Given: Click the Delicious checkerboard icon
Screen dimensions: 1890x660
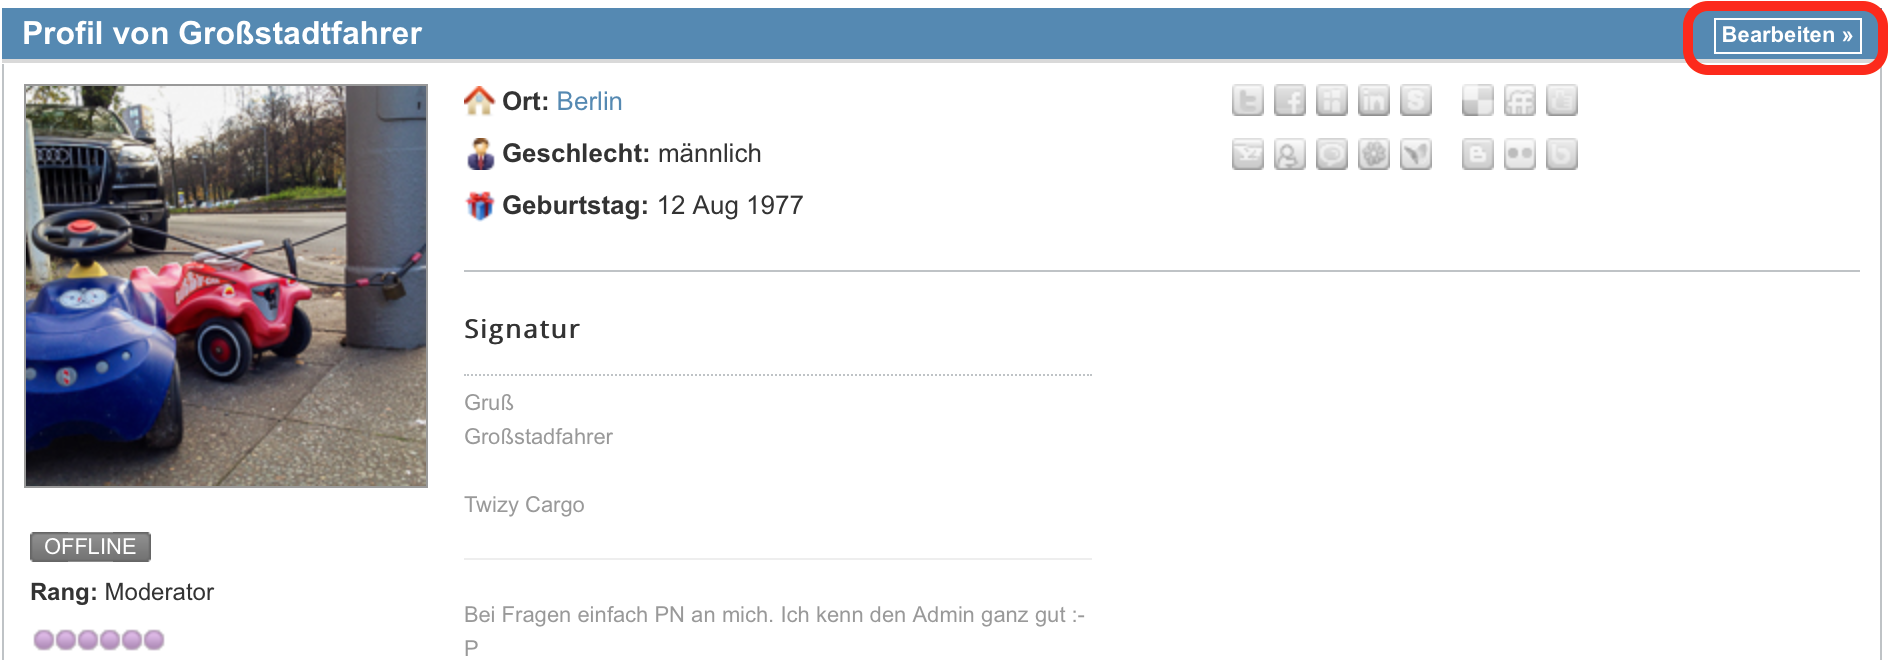Looking at the screenshot, I should pos(1478,101).
